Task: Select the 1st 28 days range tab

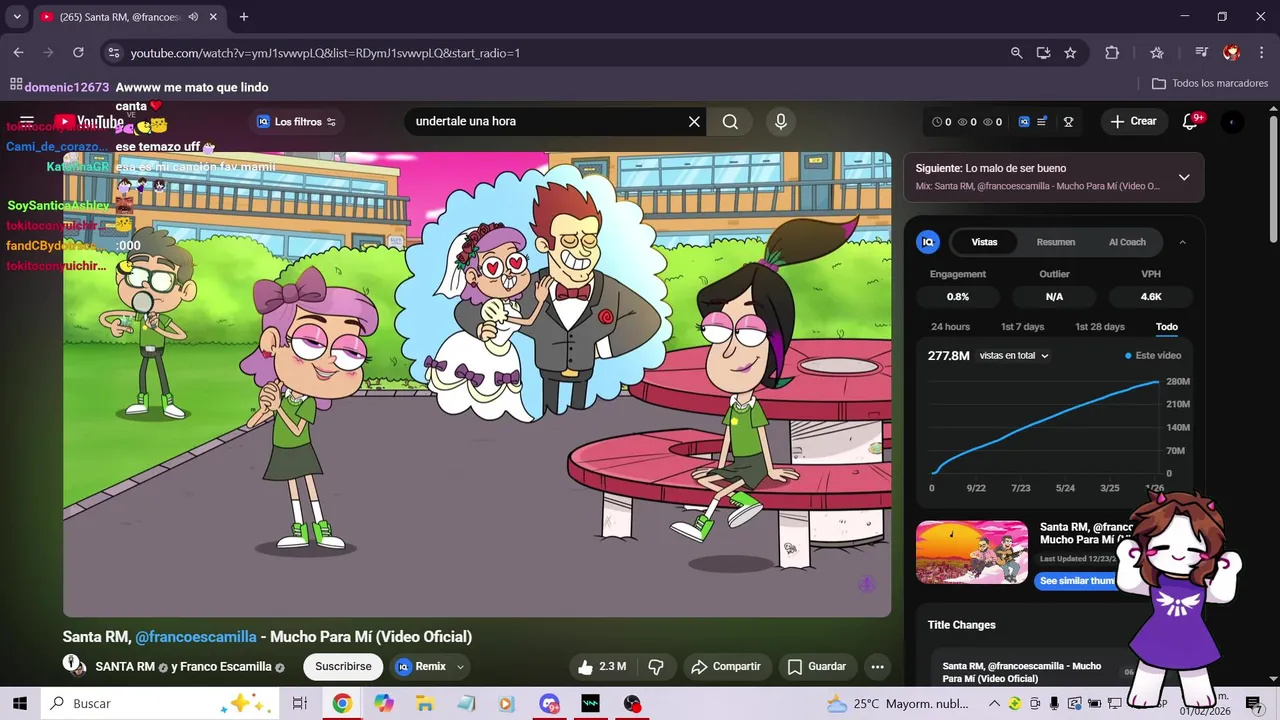Action: tap(1100, 327)
